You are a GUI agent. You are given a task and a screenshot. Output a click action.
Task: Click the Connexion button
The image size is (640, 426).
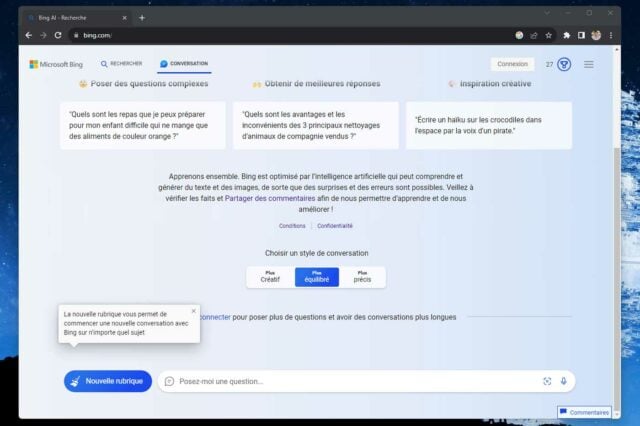click(x=512, y=64)
